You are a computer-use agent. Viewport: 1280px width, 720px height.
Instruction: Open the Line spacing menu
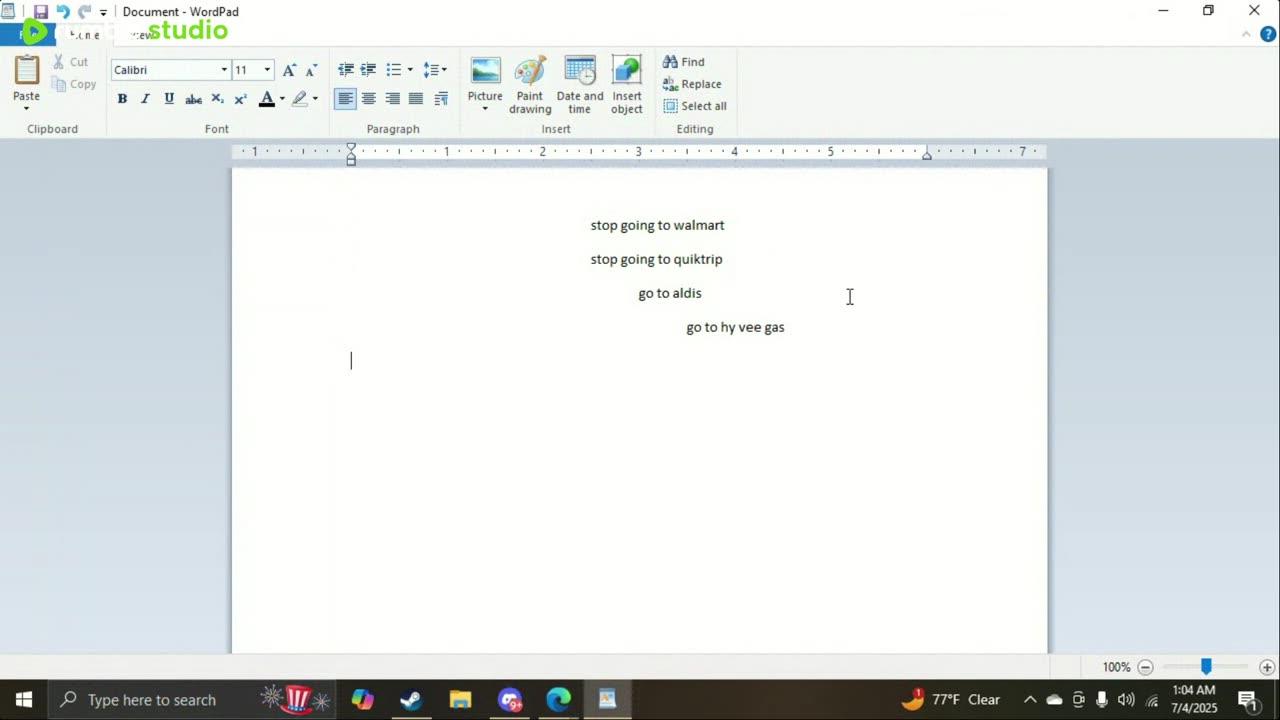435,70
